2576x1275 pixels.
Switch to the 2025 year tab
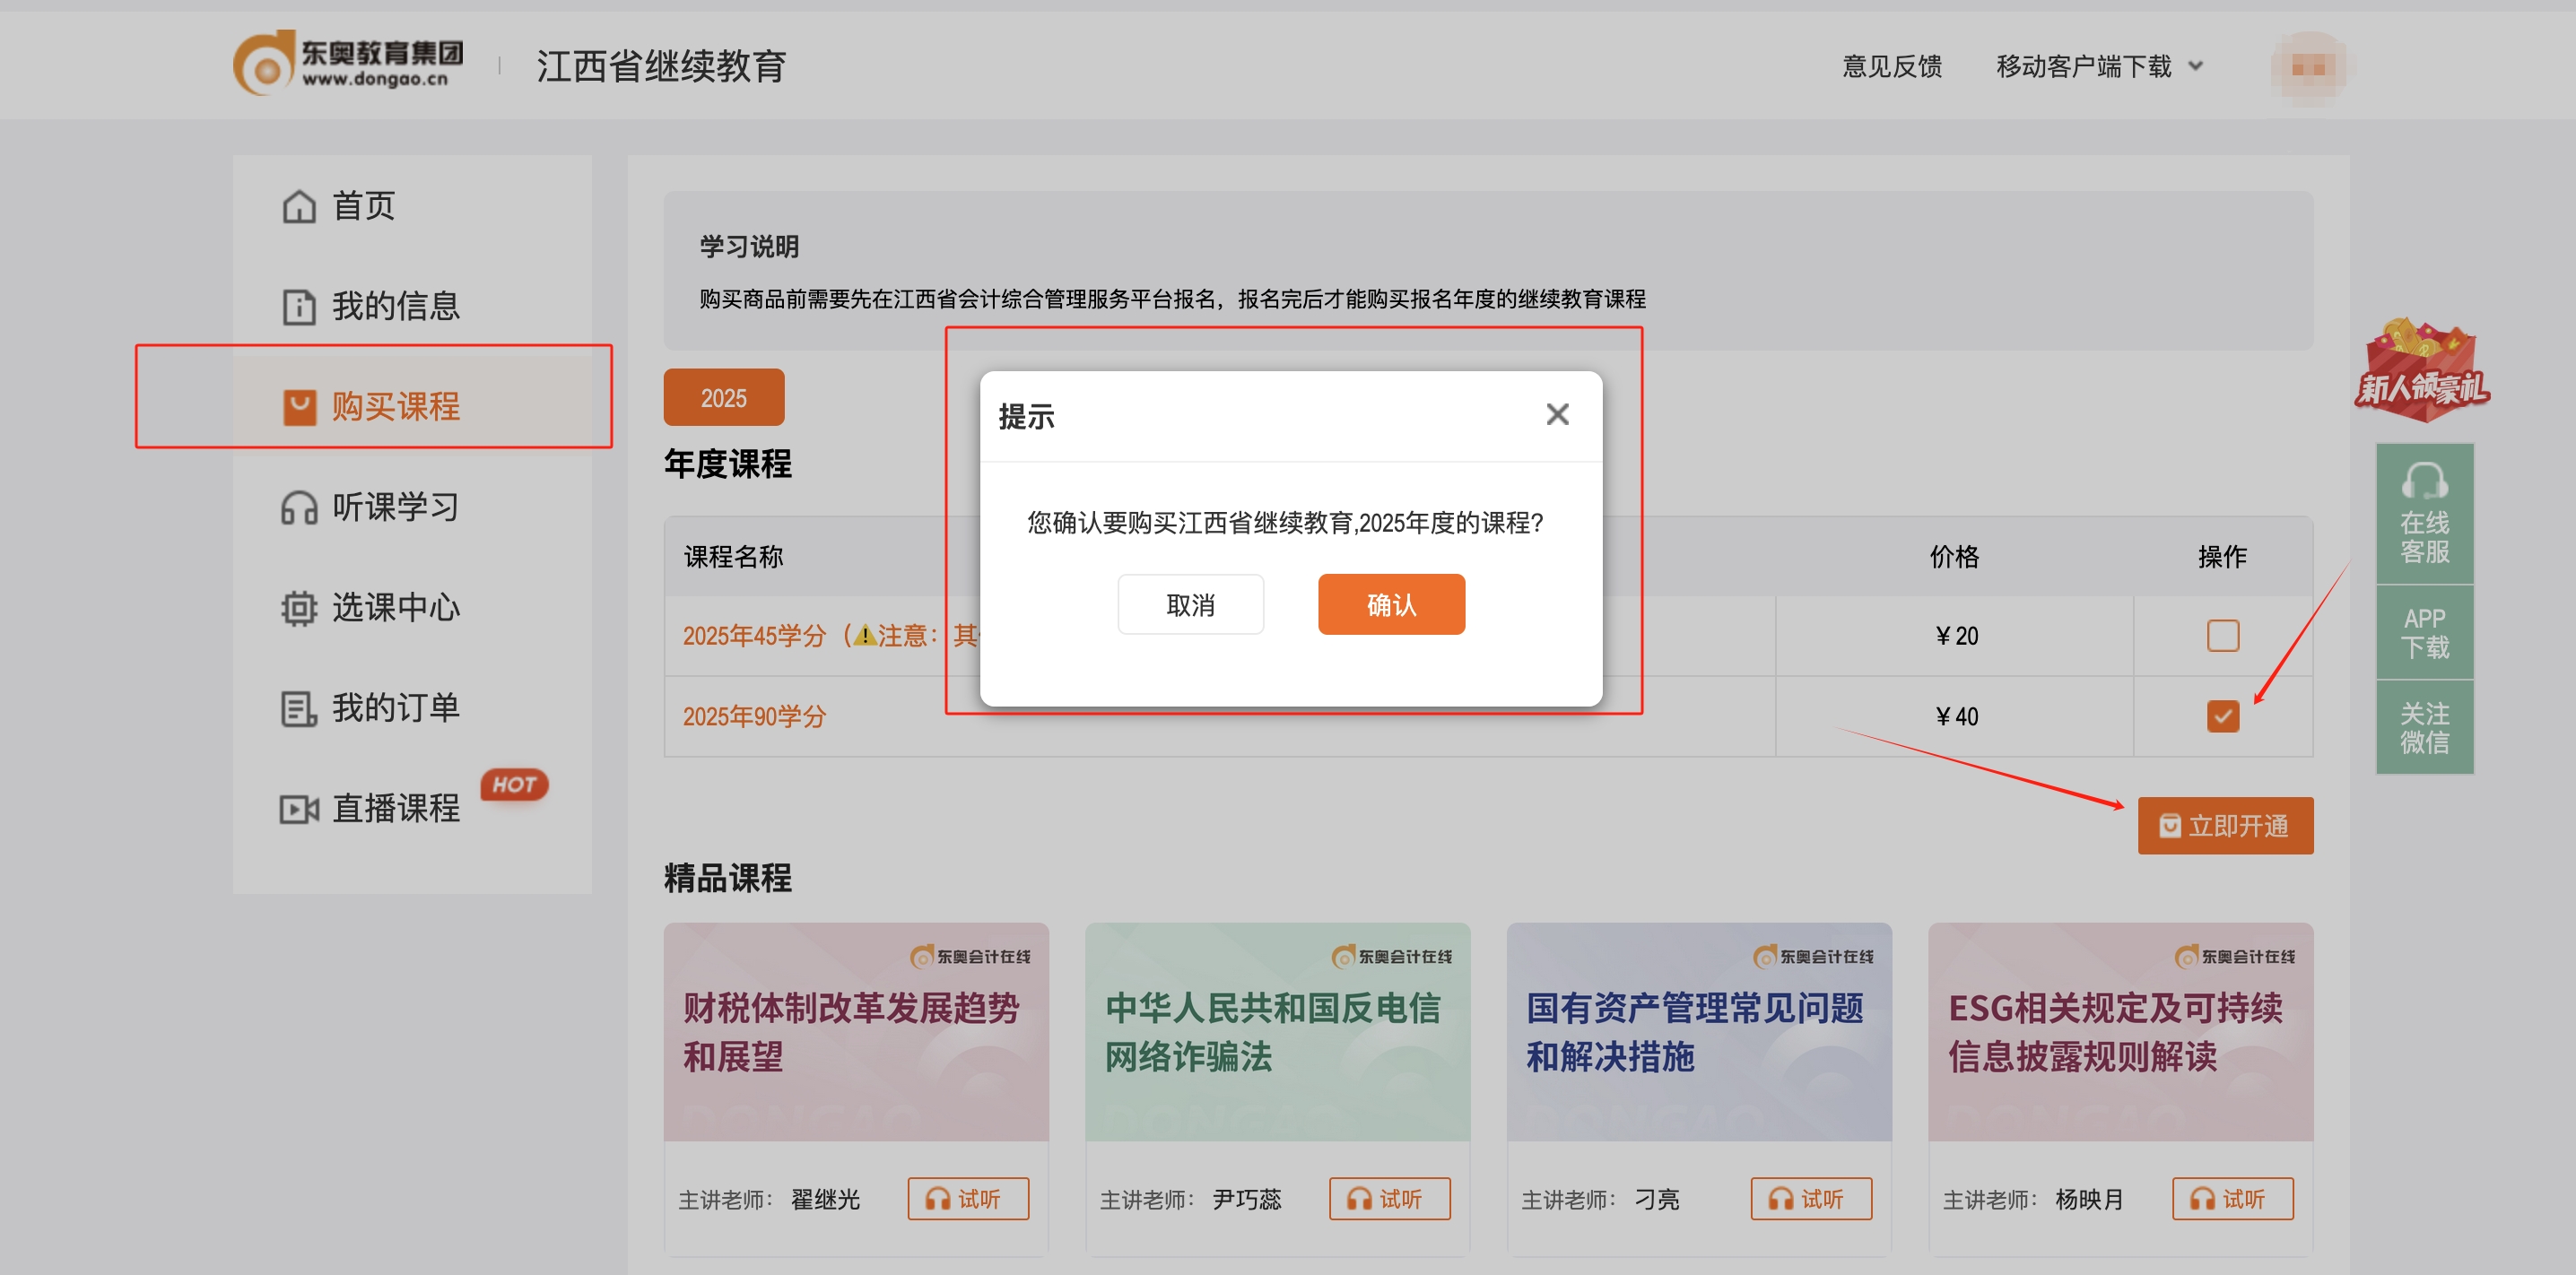pyautogui.click(x=723, y=397)
